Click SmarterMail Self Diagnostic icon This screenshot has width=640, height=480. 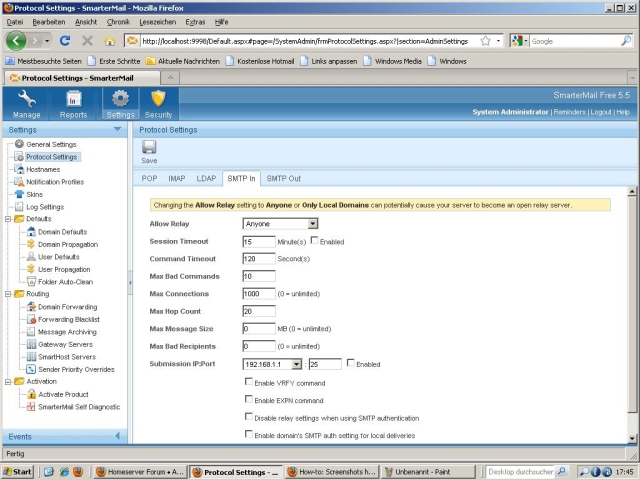tap(31, 407)
